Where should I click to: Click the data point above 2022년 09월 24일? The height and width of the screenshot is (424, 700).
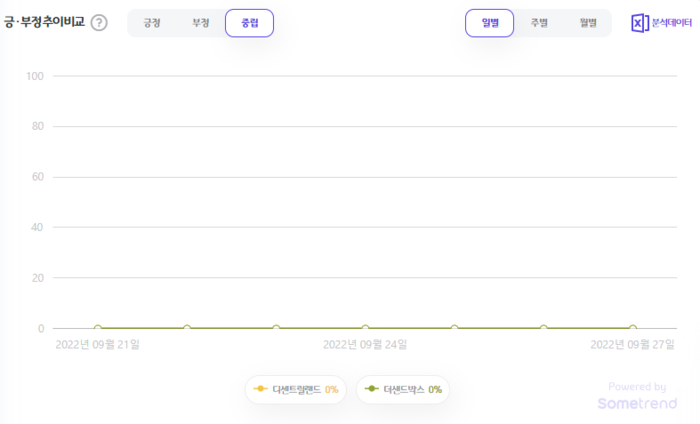(365, 328)
